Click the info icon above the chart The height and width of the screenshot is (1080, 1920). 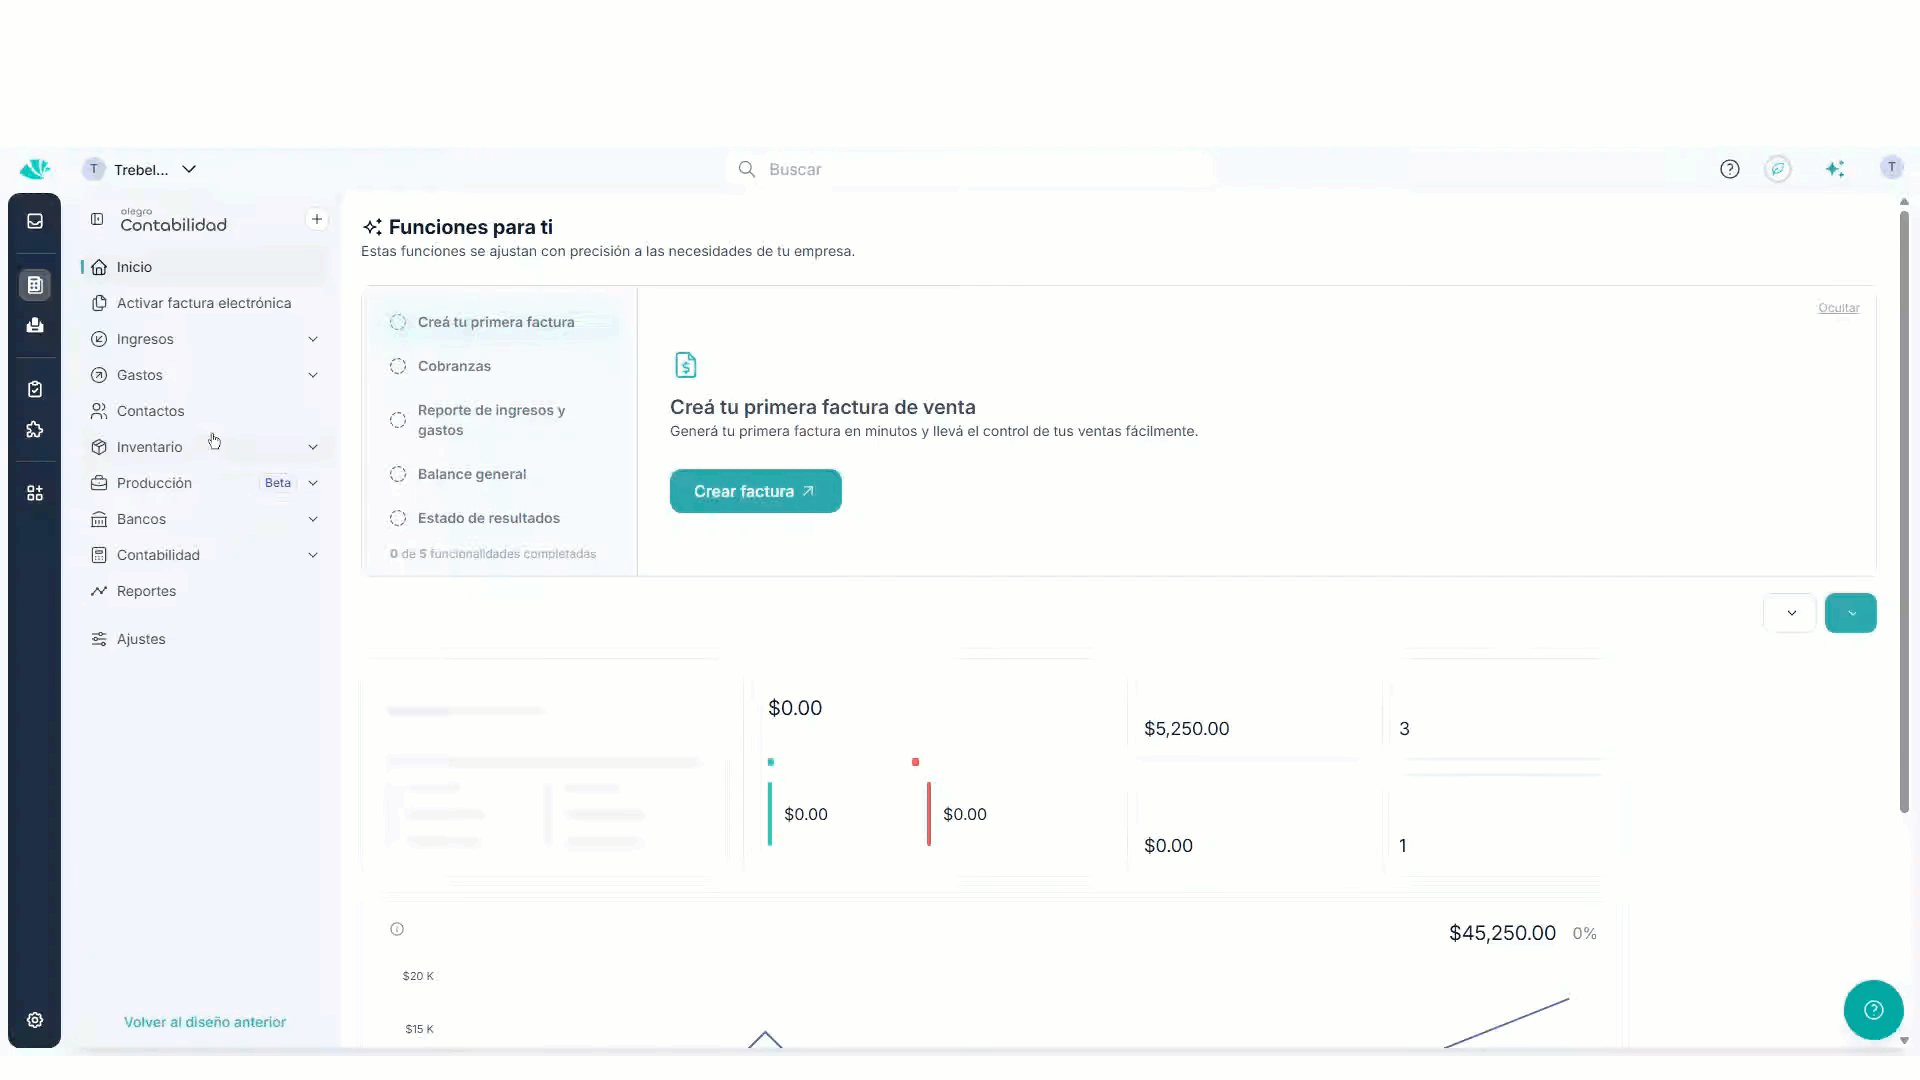pos(397,929)
